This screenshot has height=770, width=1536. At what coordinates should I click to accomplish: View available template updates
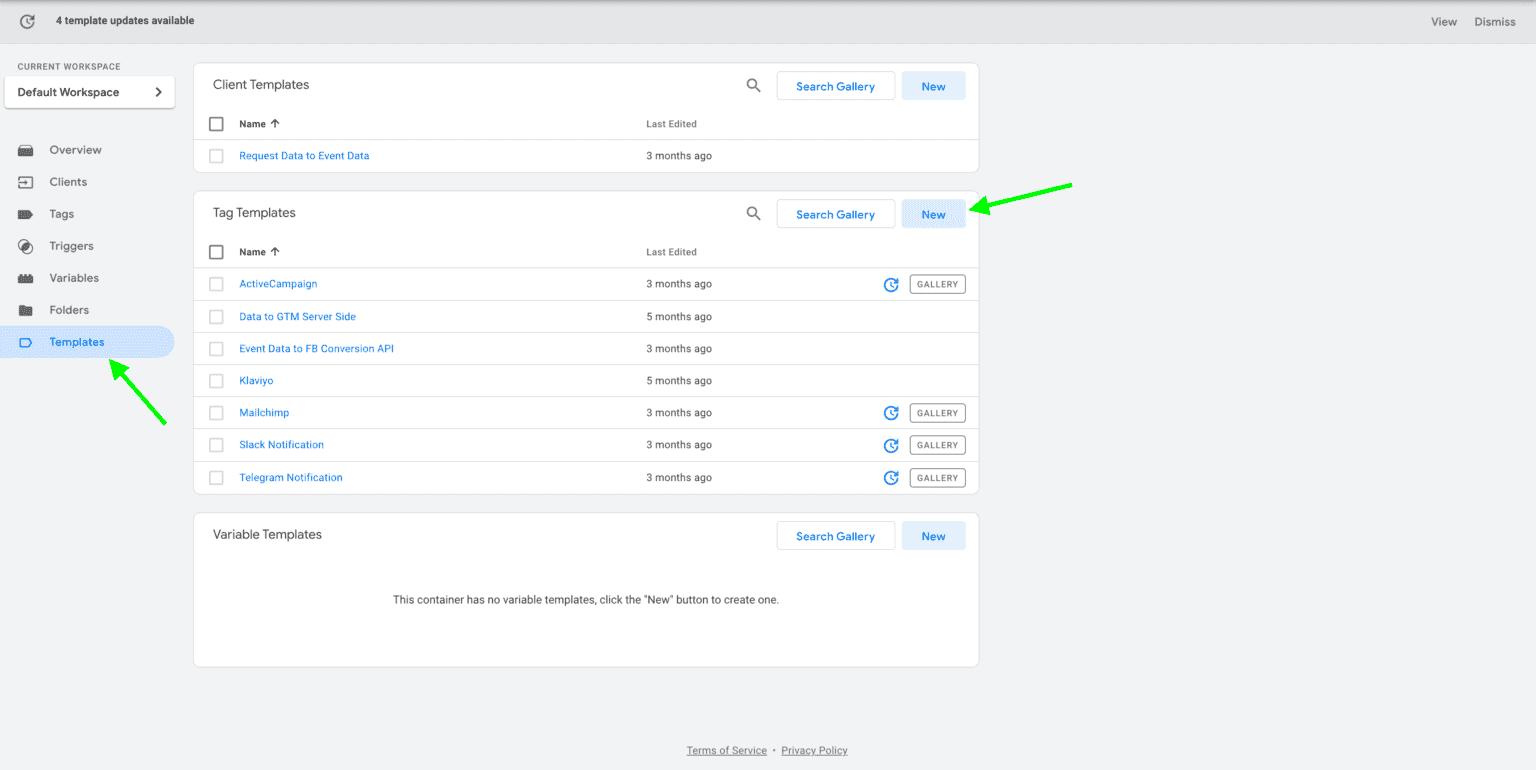[1444, 22]
